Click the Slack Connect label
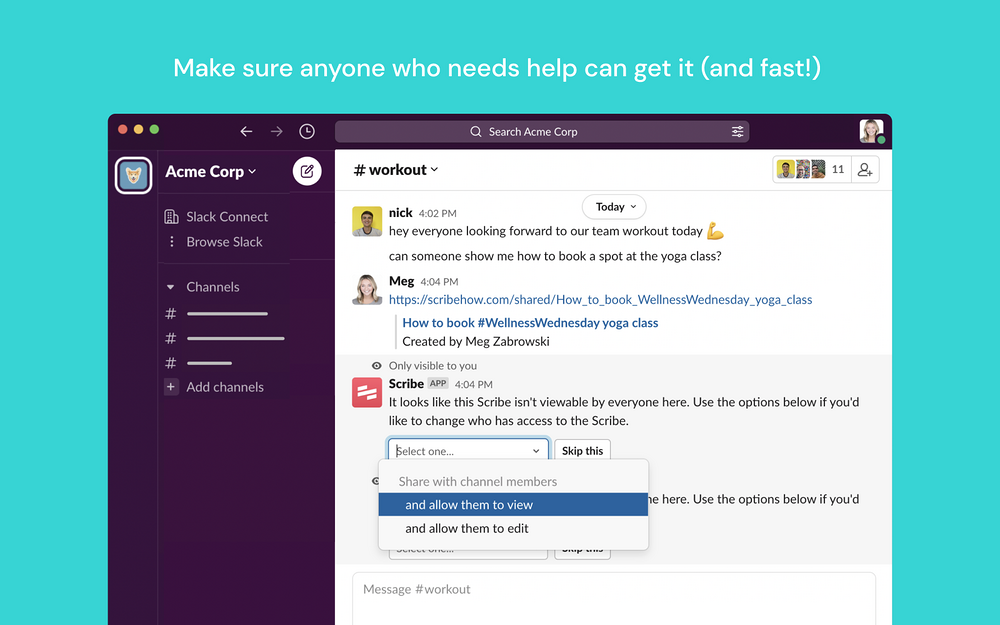 227,217
